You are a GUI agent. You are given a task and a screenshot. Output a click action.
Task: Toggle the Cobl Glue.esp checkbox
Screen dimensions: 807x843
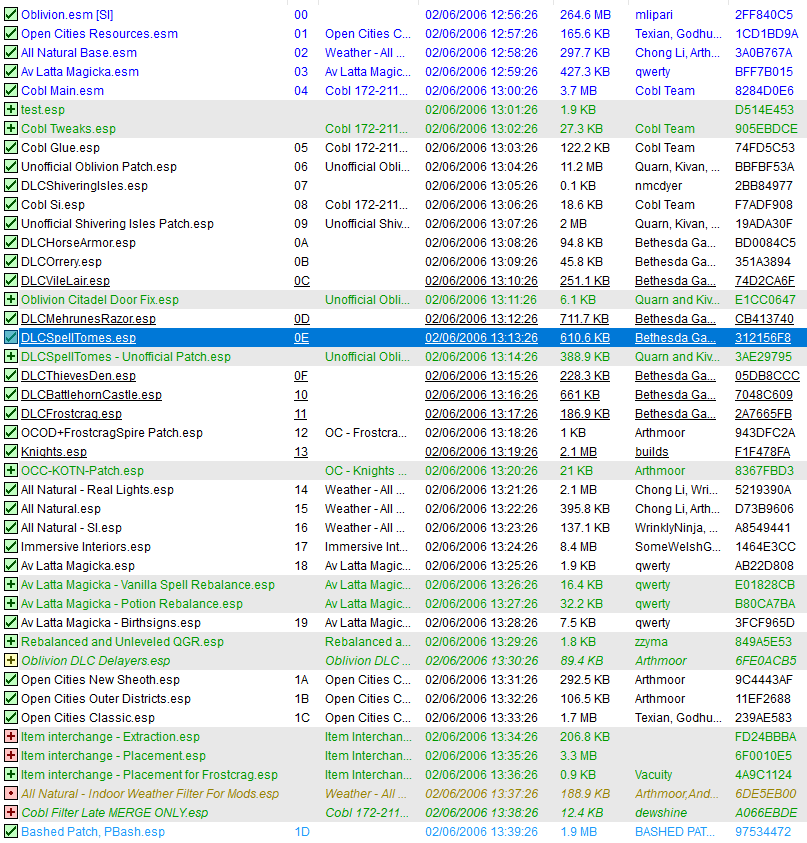click(11, 147)
